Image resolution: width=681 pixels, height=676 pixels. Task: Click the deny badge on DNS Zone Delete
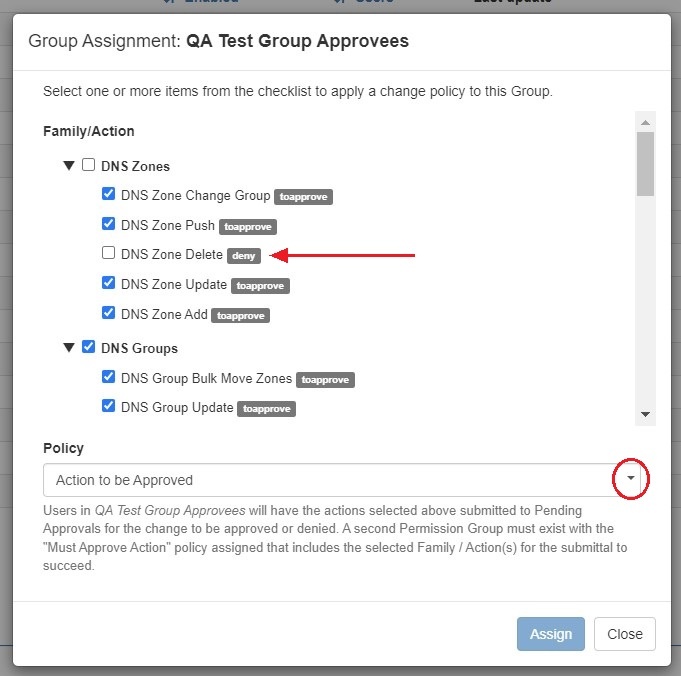pyautogui.click(x=243, y=256)
